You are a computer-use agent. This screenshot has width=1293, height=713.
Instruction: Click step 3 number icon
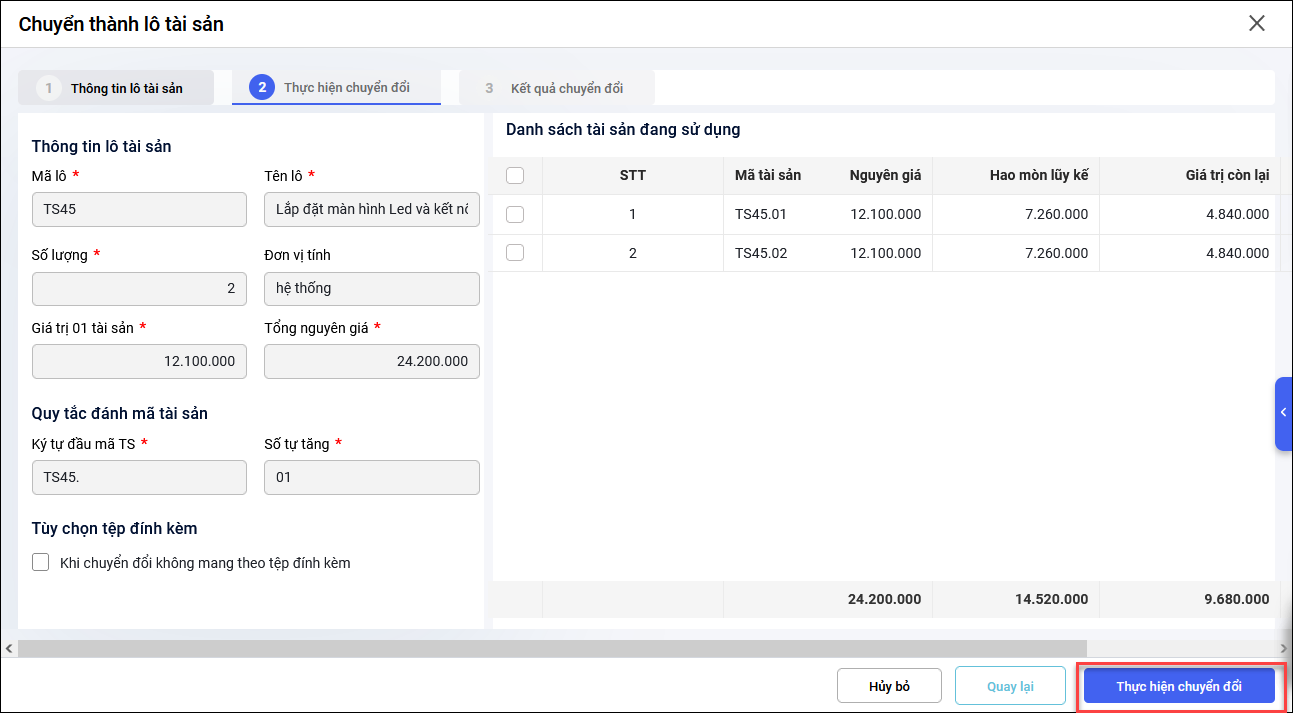(489, 88)
